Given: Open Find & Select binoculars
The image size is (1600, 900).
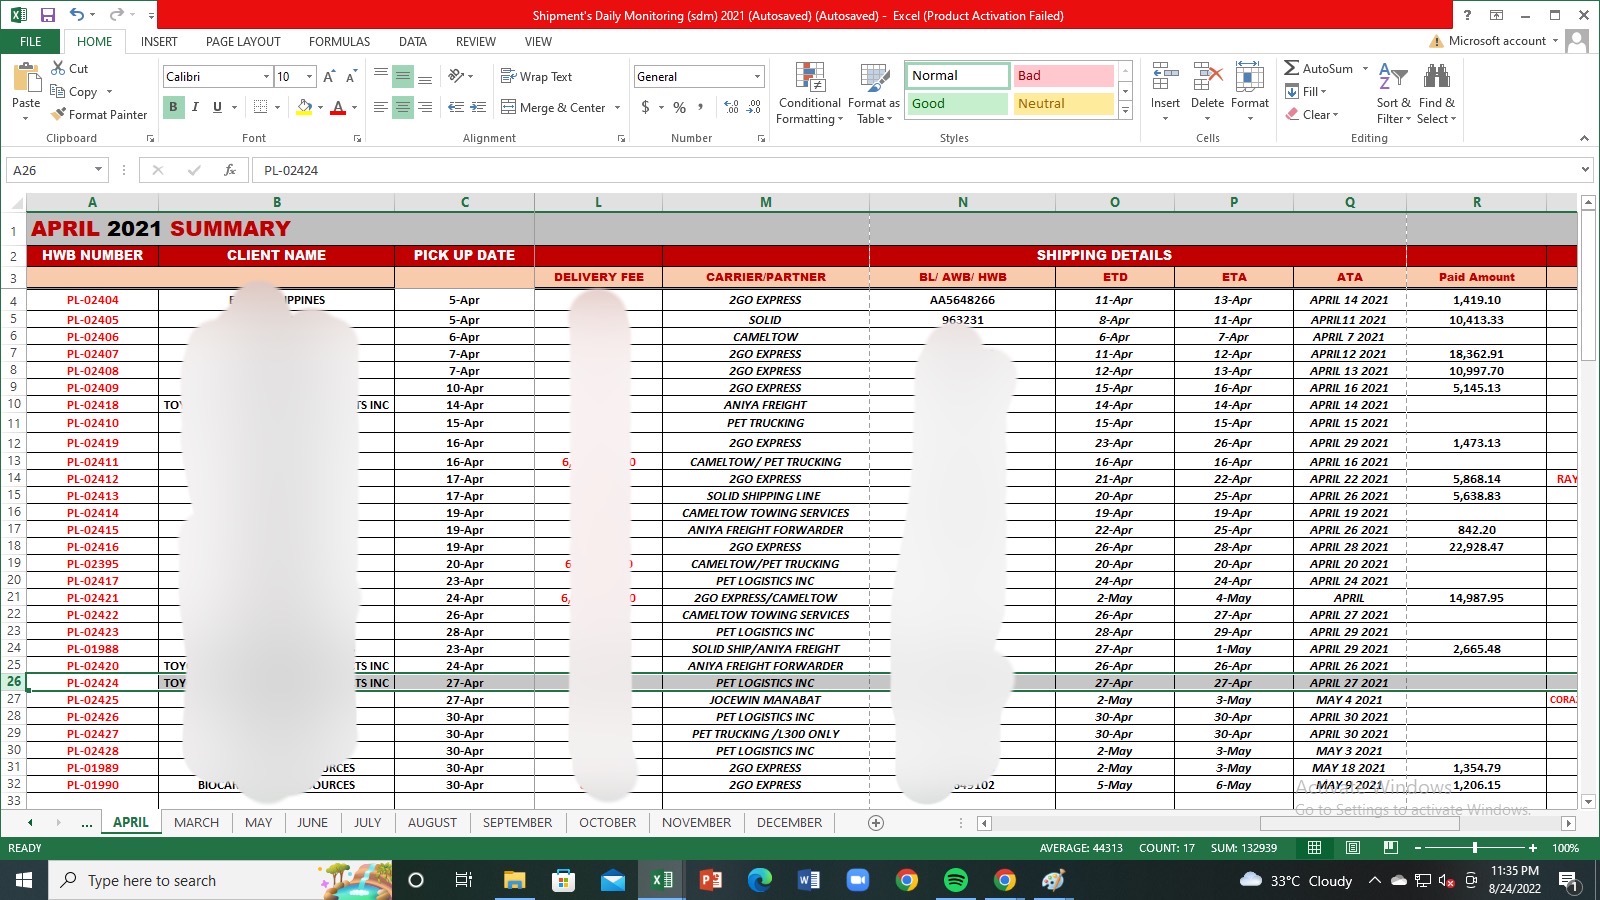Looking at the screenshot, I should click(1437, 93).
